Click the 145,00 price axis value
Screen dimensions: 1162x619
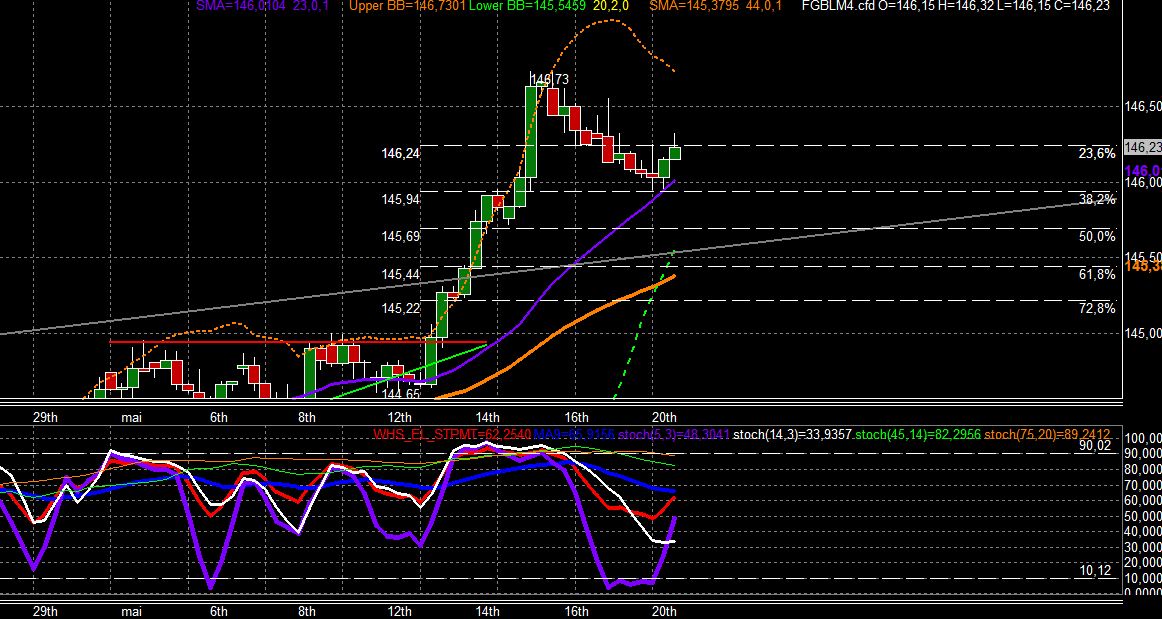tap(1143, 333)
